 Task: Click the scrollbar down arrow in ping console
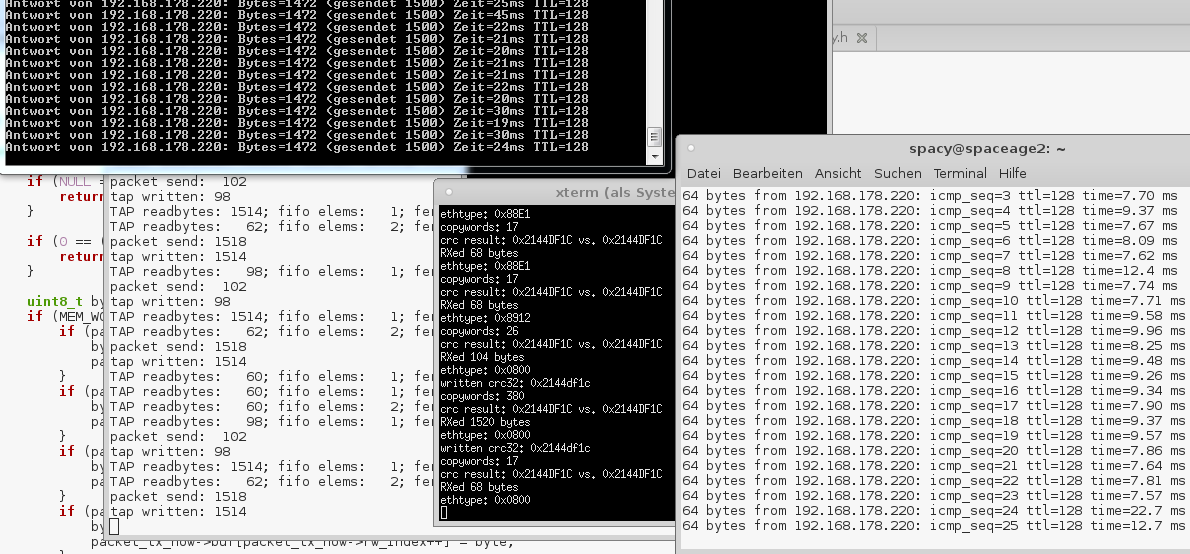tap(655, 156)
